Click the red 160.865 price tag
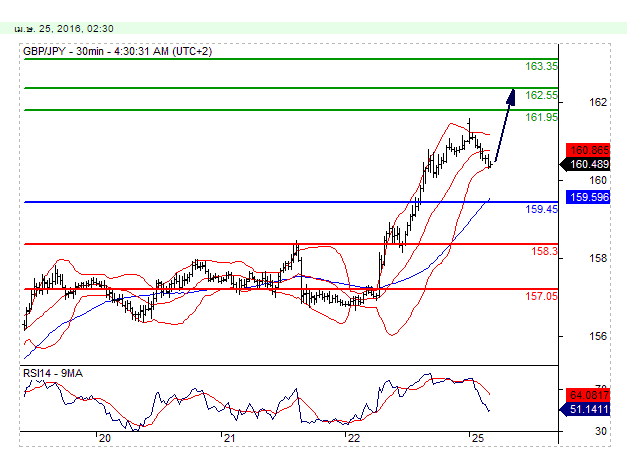This screenshot has height=469, width=627. click(x=589, y=148)
